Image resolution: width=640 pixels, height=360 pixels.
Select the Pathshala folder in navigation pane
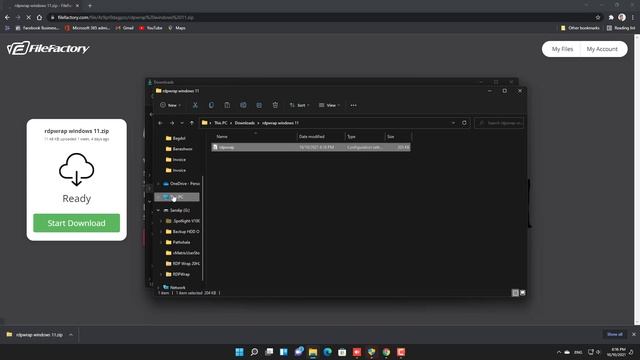coord(178,242)
